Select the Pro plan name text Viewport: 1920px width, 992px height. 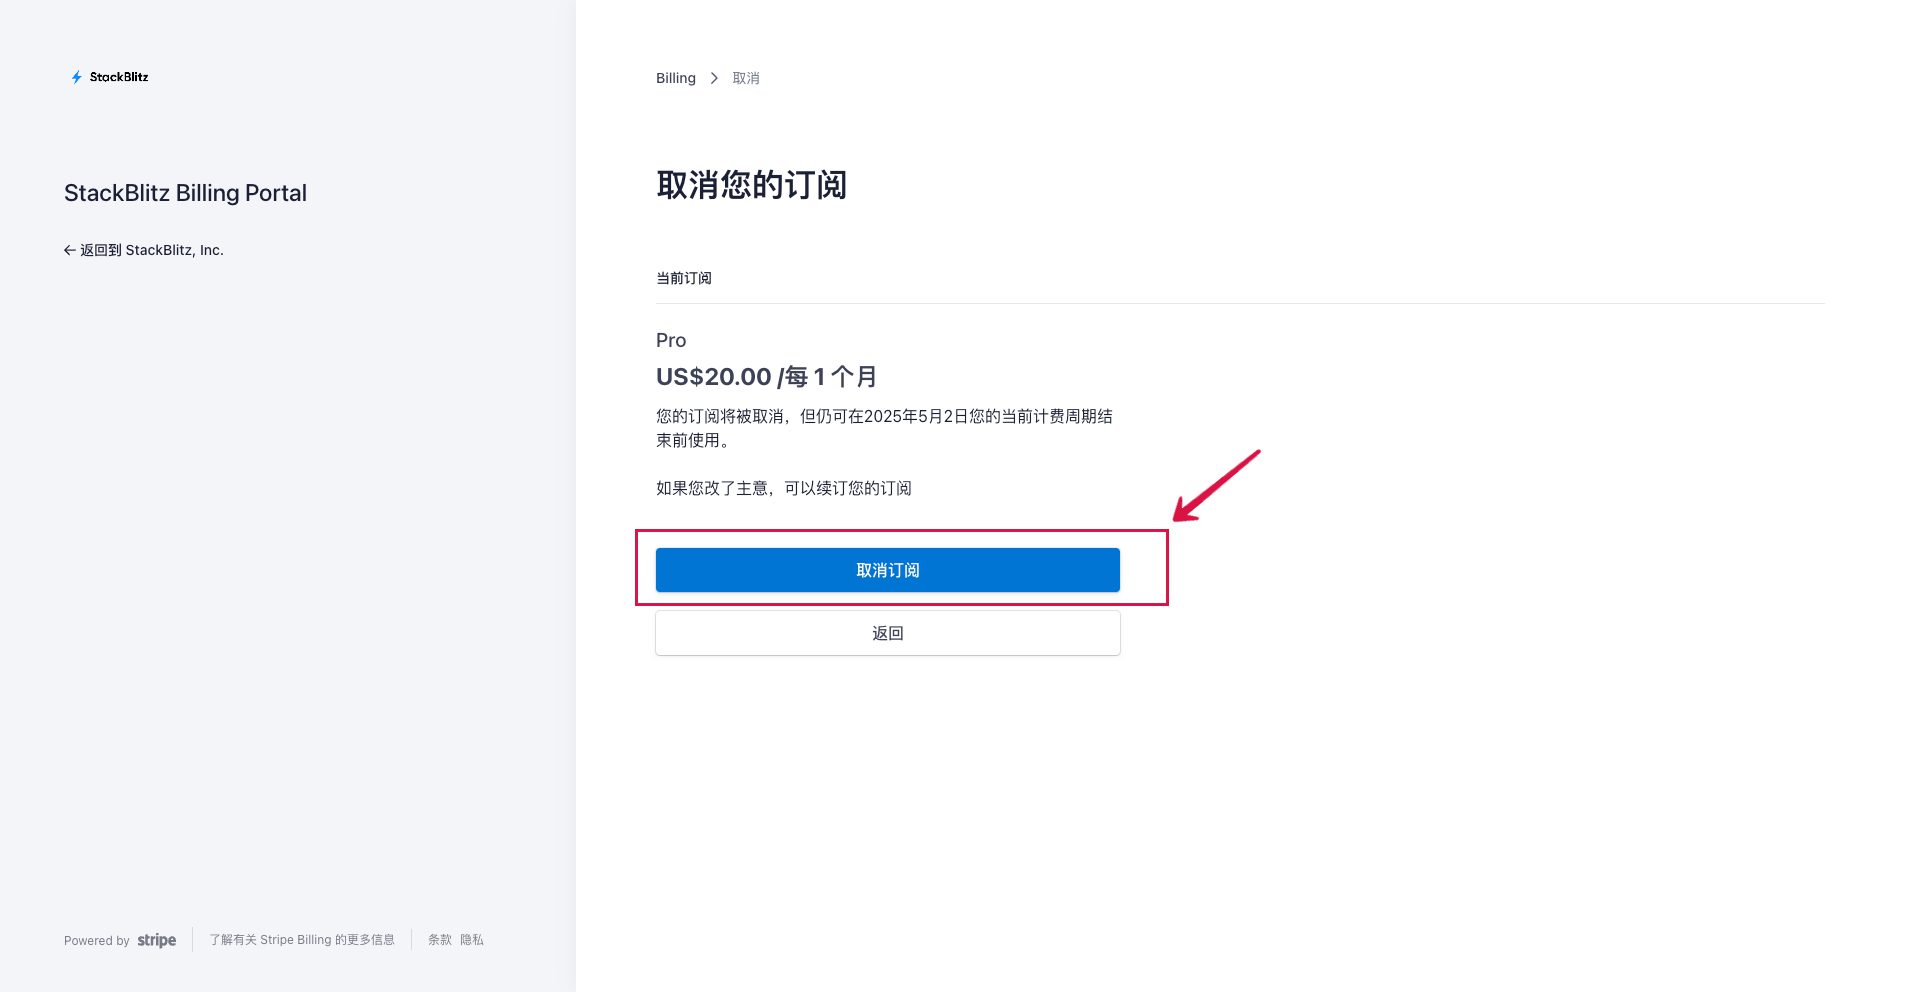pos(671,340)
